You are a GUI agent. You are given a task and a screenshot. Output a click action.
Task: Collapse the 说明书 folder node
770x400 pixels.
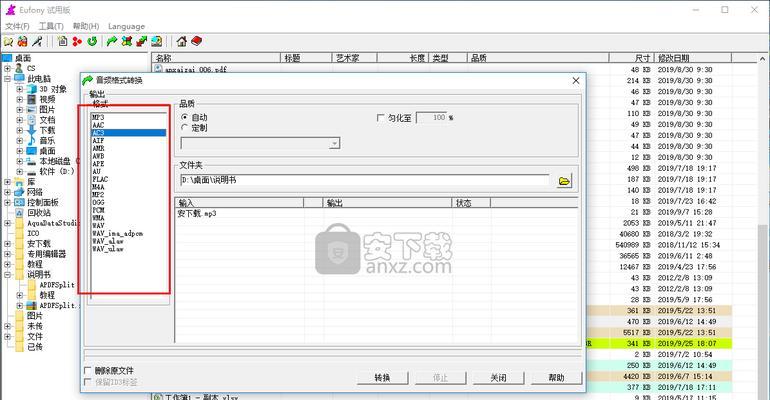click(x=7, y=274)
